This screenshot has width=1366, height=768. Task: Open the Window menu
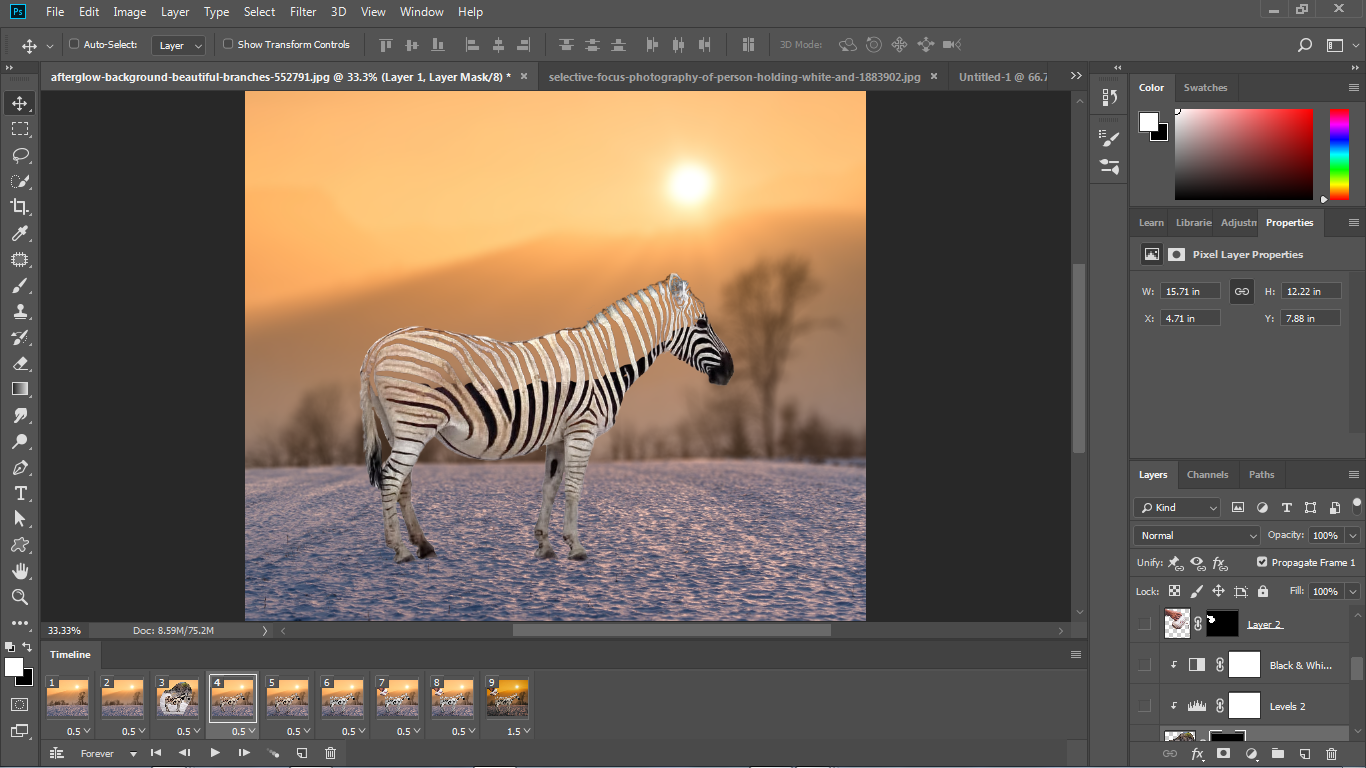421,12
